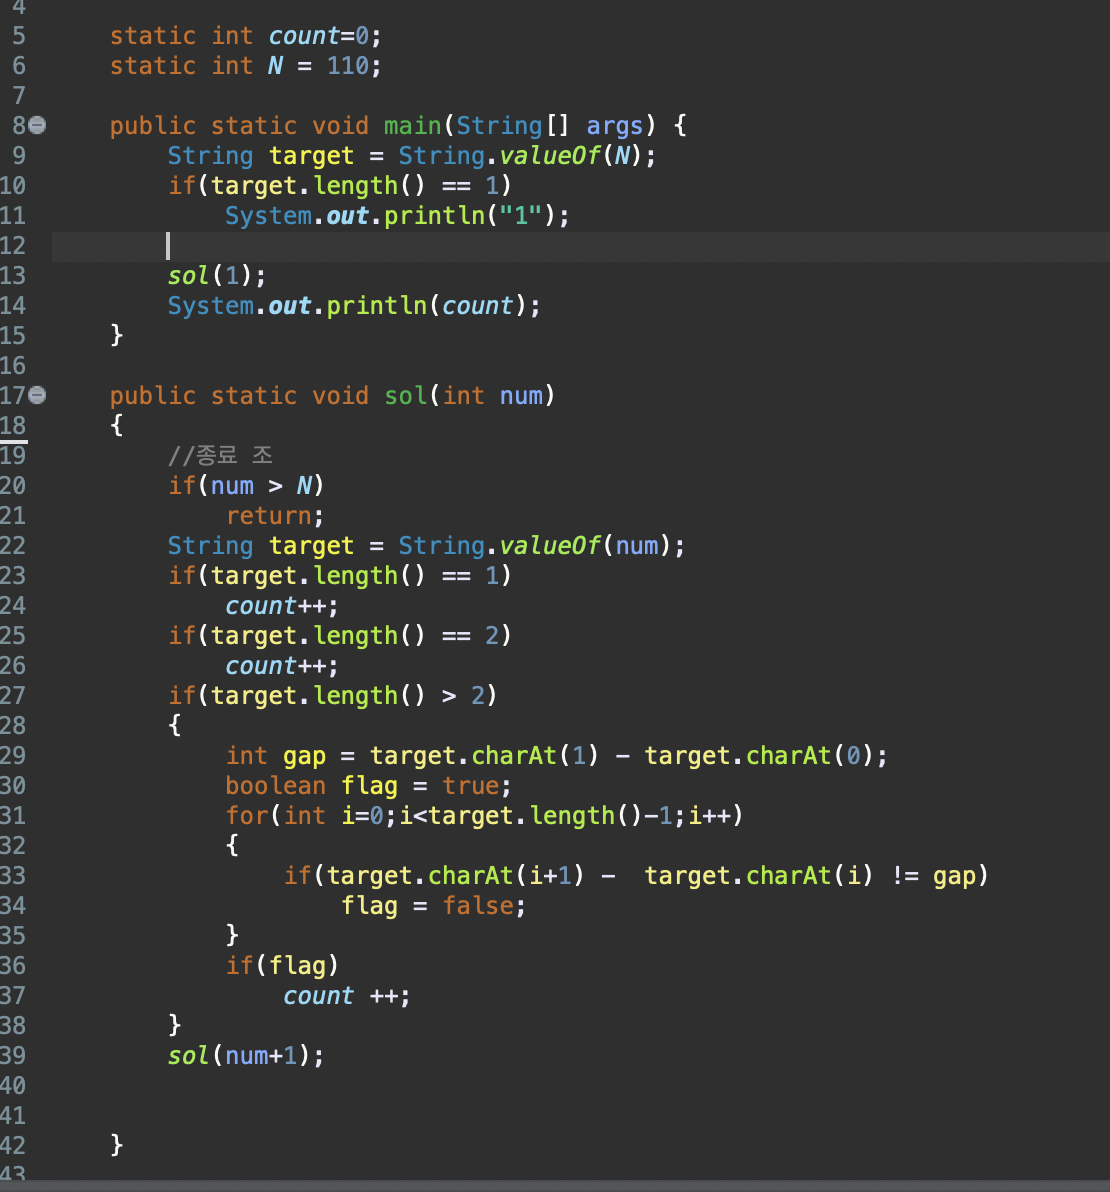Click 'count++;' on line 26

click(282, 666)
